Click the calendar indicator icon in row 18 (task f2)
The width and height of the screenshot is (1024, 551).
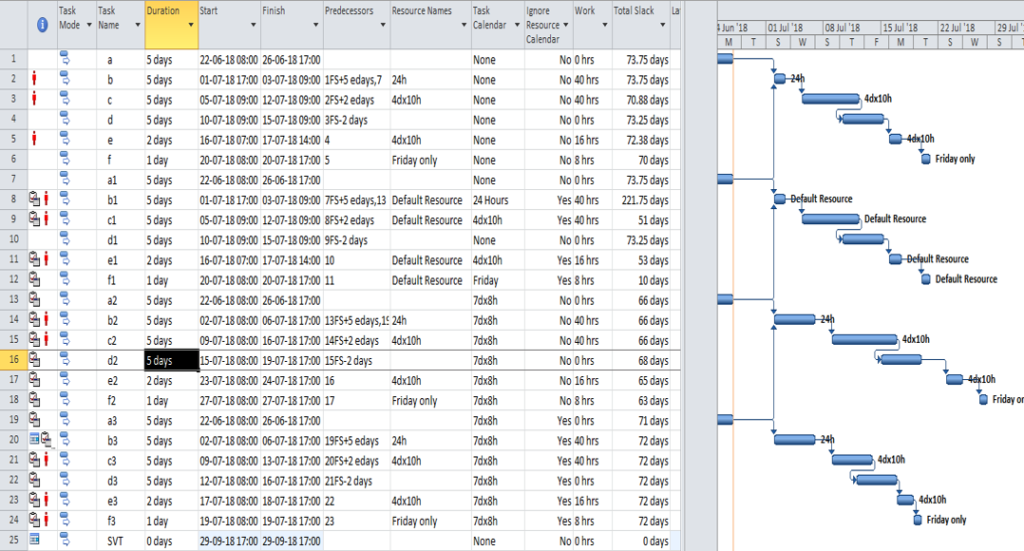point(35,400)
